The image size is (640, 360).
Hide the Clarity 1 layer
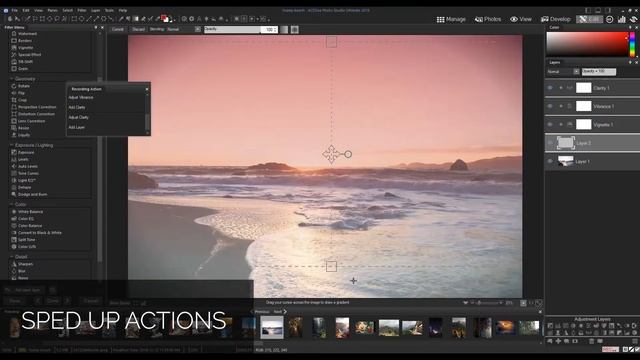point(550,88)
